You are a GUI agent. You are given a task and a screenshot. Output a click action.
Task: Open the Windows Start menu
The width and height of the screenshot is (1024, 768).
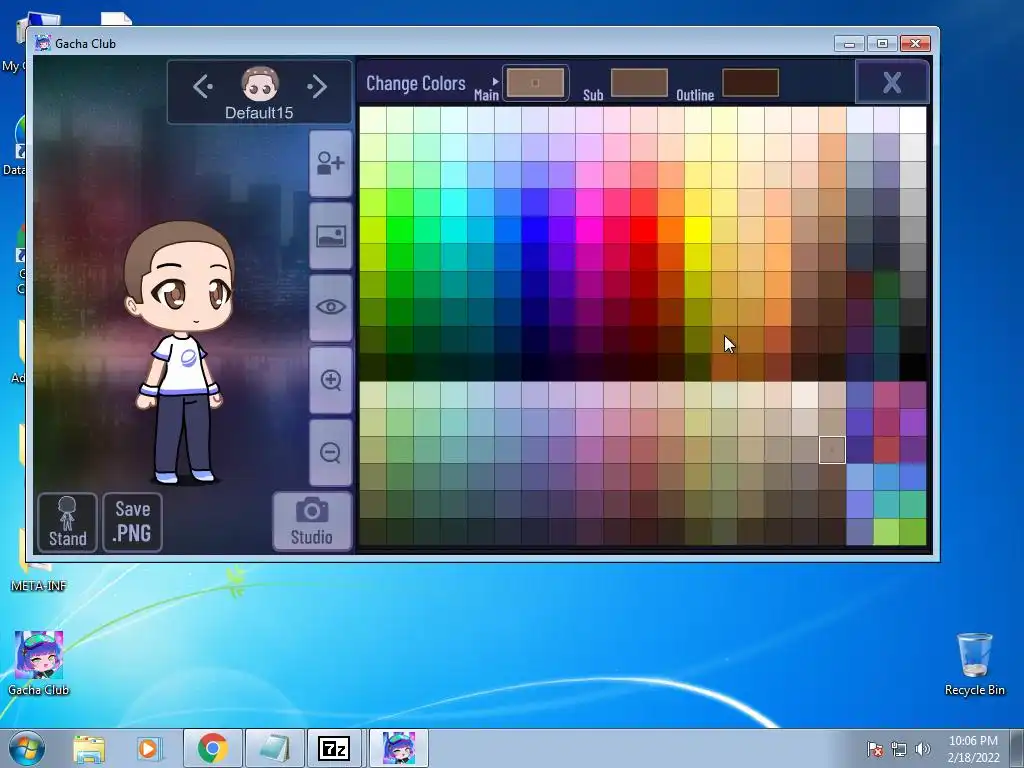[x=26, y=748]
